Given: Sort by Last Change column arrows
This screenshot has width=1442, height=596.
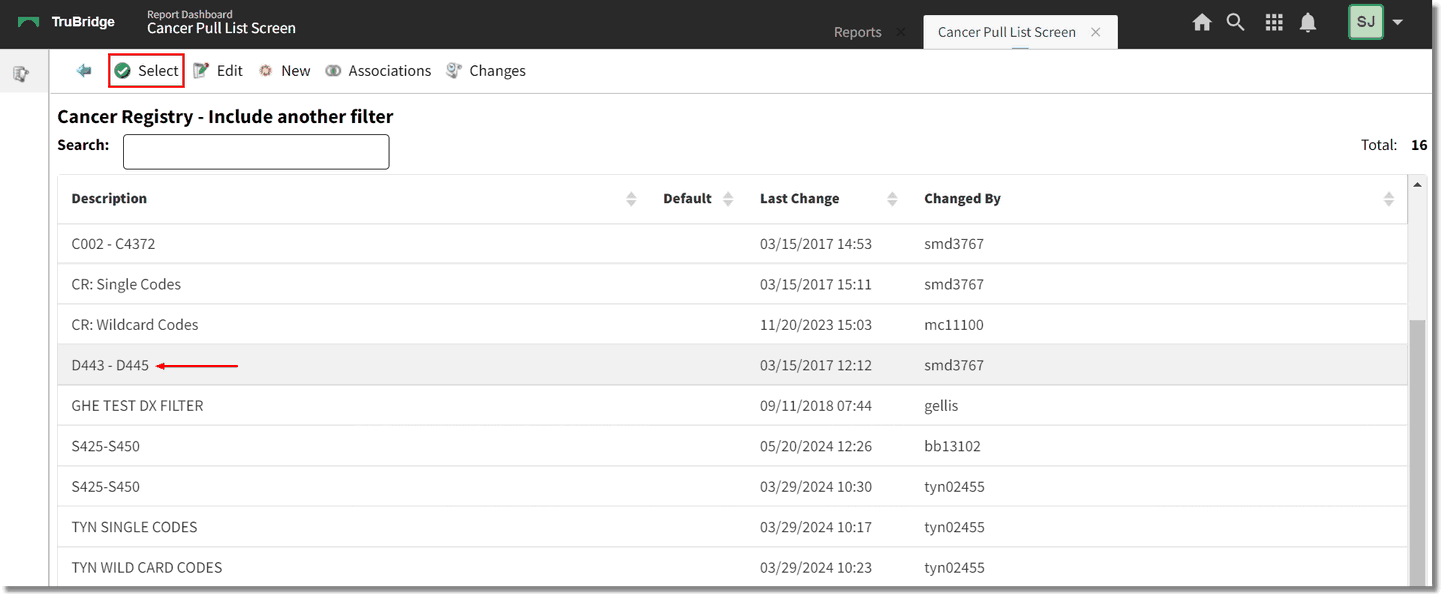Looking at the screenshot, I should tap(892, 199).
